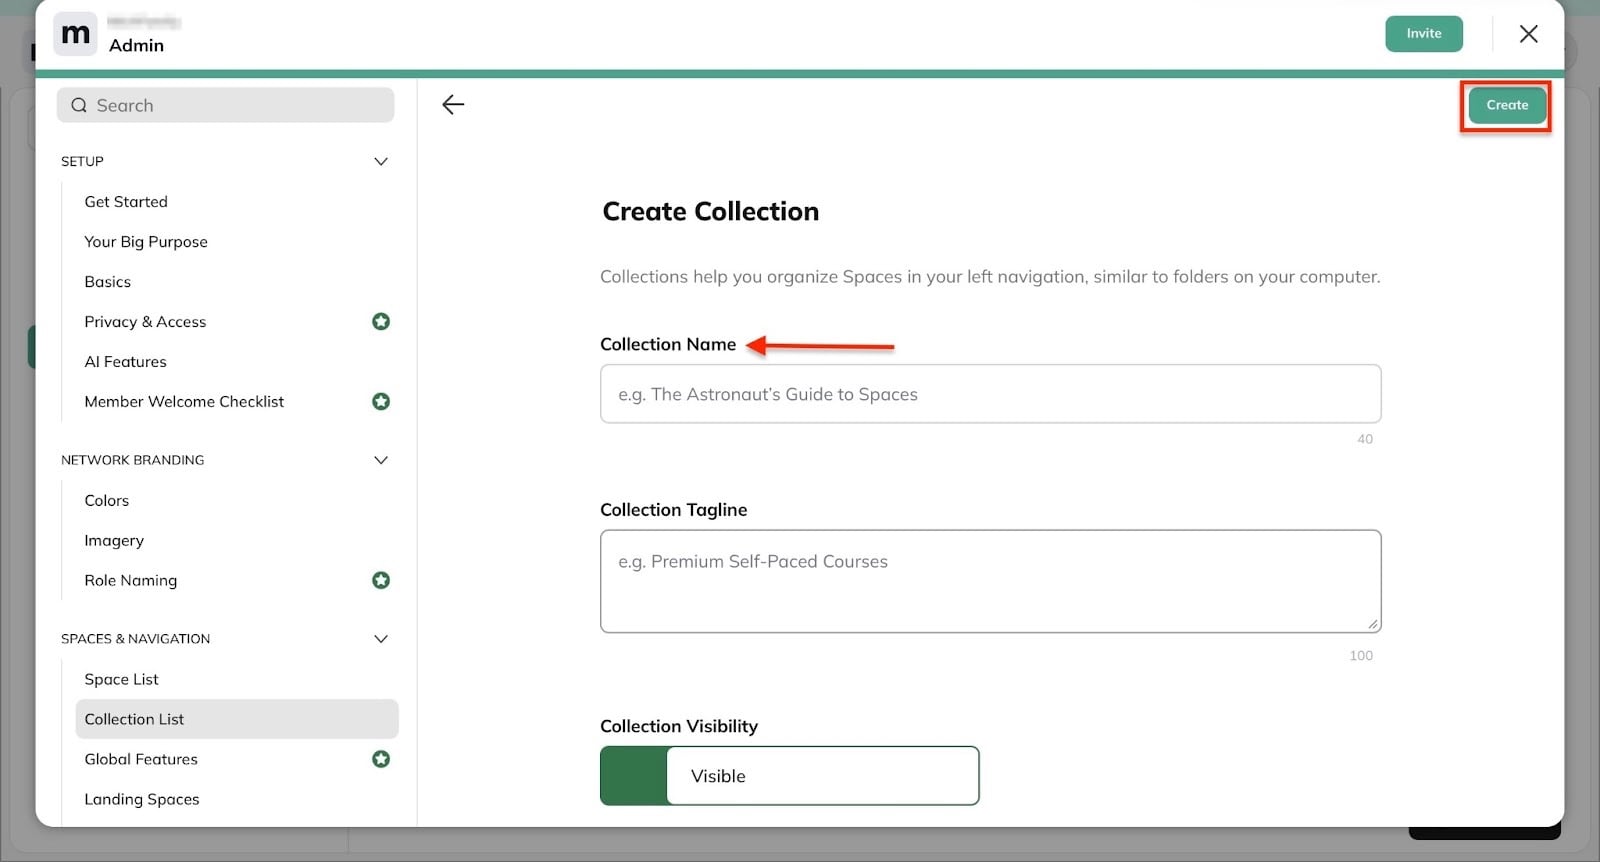Click the 'Collection Tagline' label

tap(673, 510)
